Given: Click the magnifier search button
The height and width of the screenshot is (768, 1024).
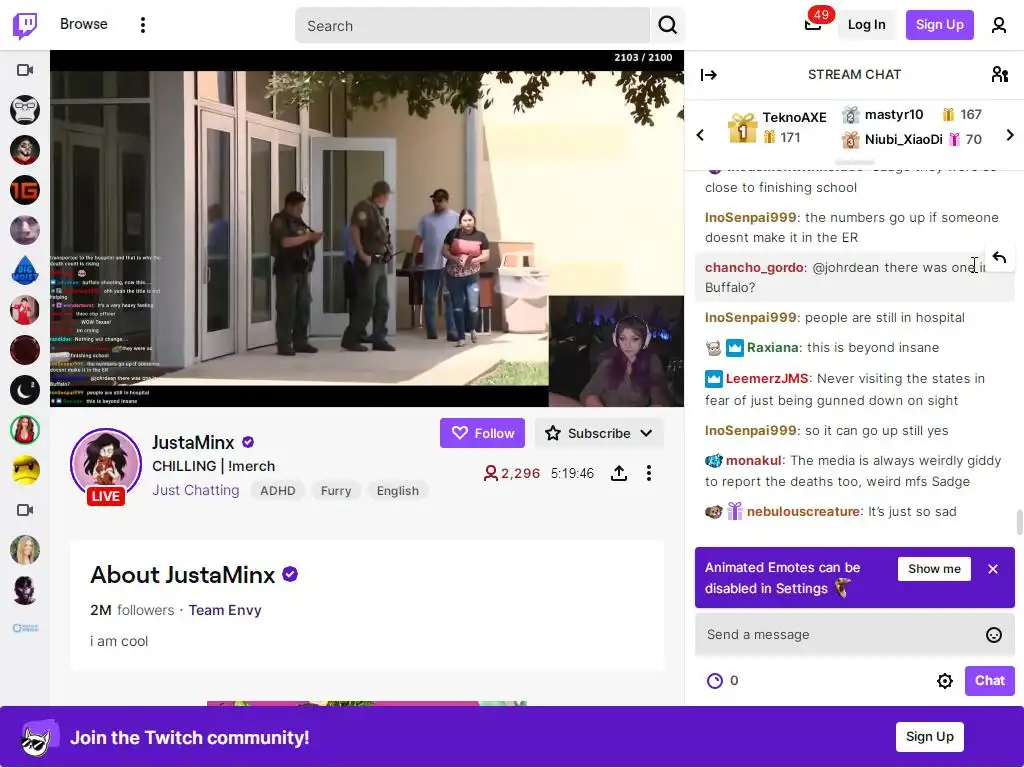Looking at the screenshot, I should pos(667,25).
